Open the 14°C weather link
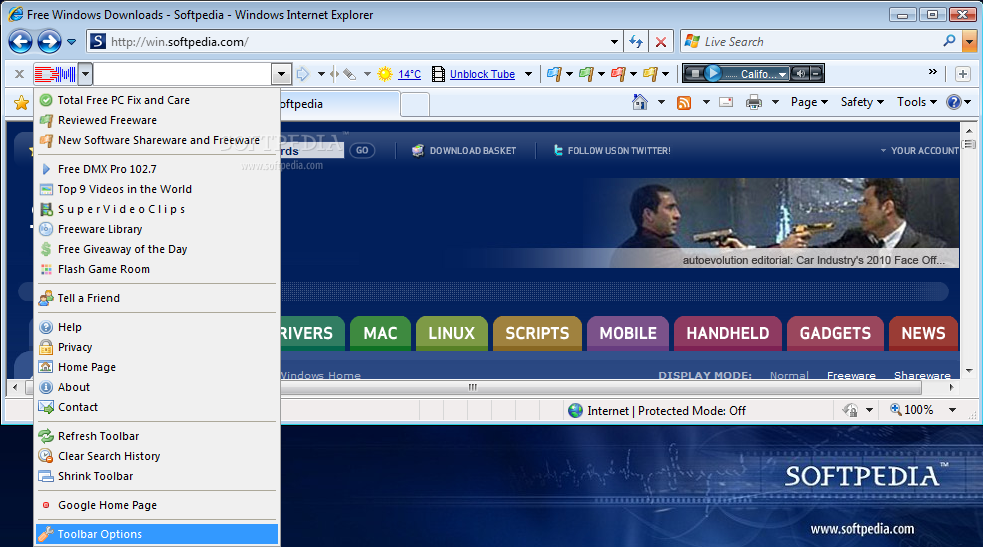The width and height of the screenshot is (983, 547). point(409,74)
